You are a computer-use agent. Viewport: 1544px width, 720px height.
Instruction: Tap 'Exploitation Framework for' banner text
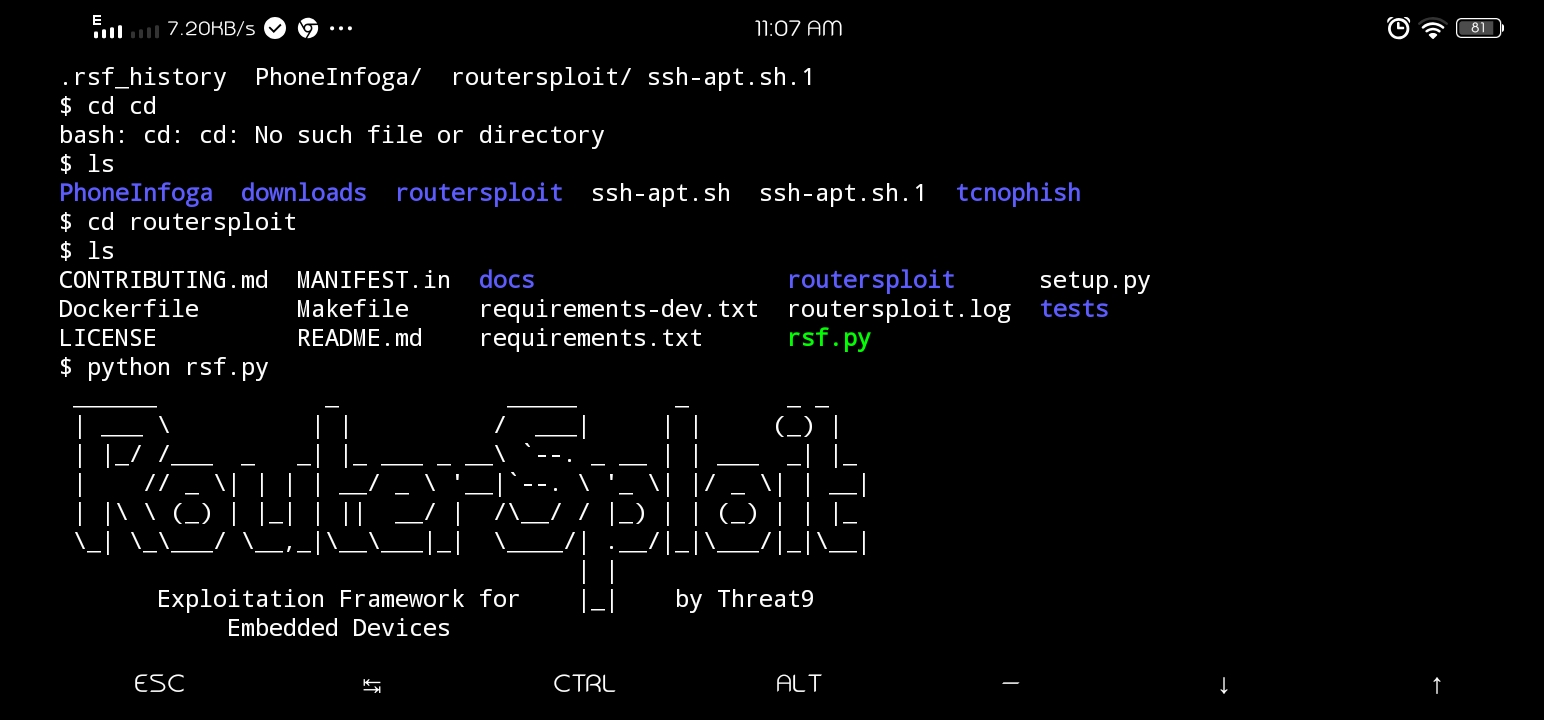pyautogui.click(x=339, y=599)
